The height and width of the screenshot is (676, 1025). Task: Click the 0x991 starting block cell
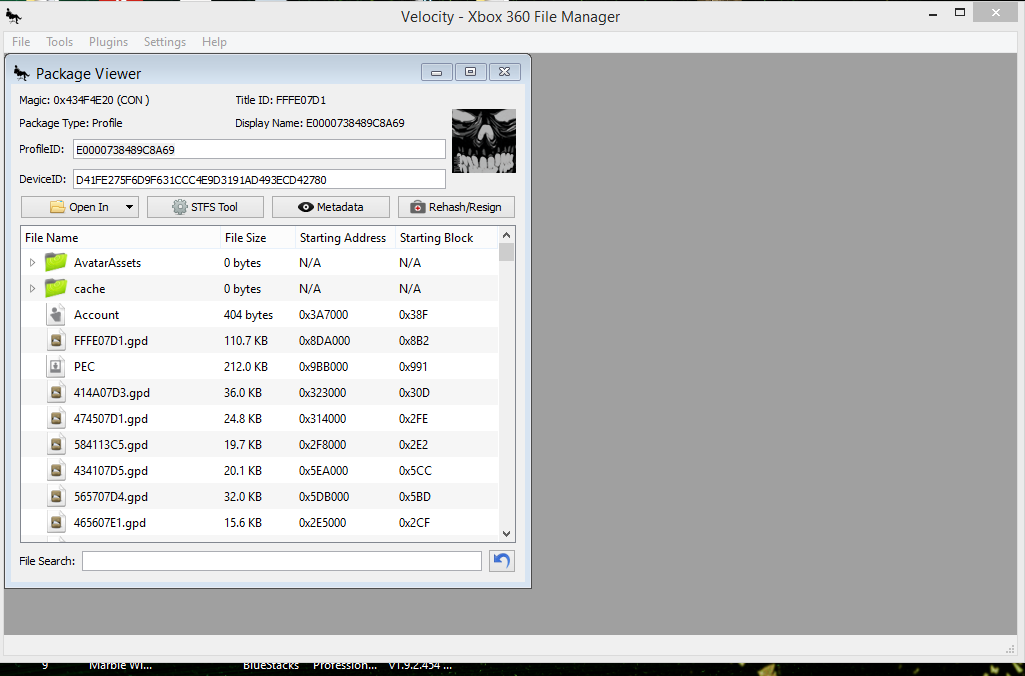(x=412, y=367)
